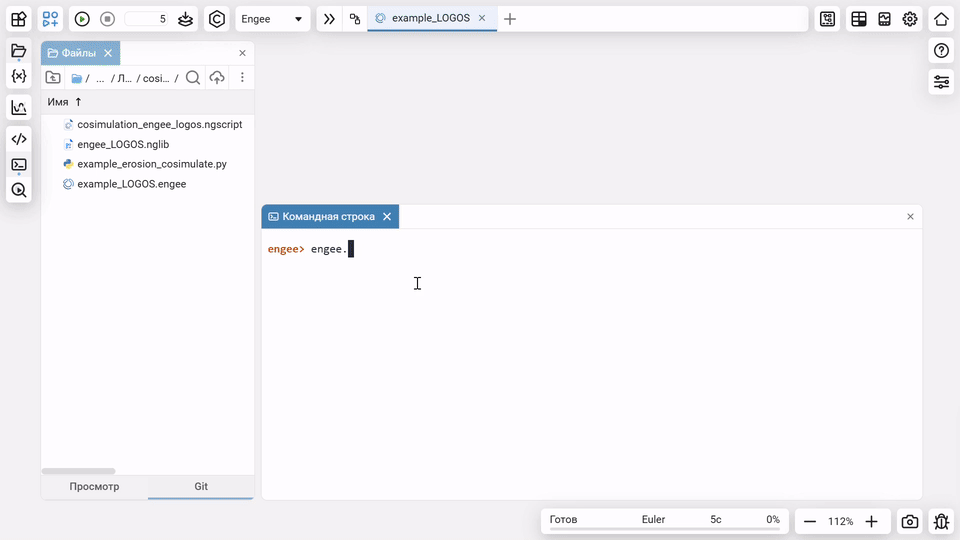Viewport: 960px width, 540px height.
Task: Open the table view icon
Action: [x=859, y=19]
